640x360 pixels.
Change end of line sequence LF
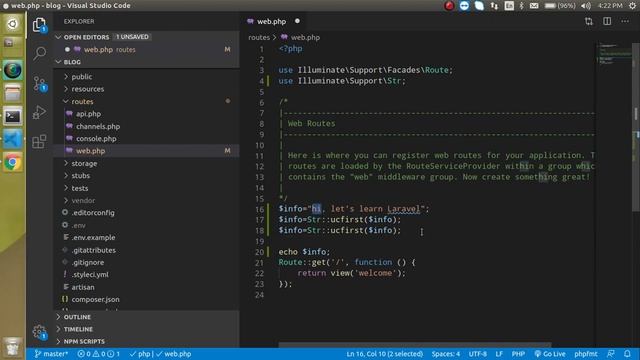[x=499, y=354]
